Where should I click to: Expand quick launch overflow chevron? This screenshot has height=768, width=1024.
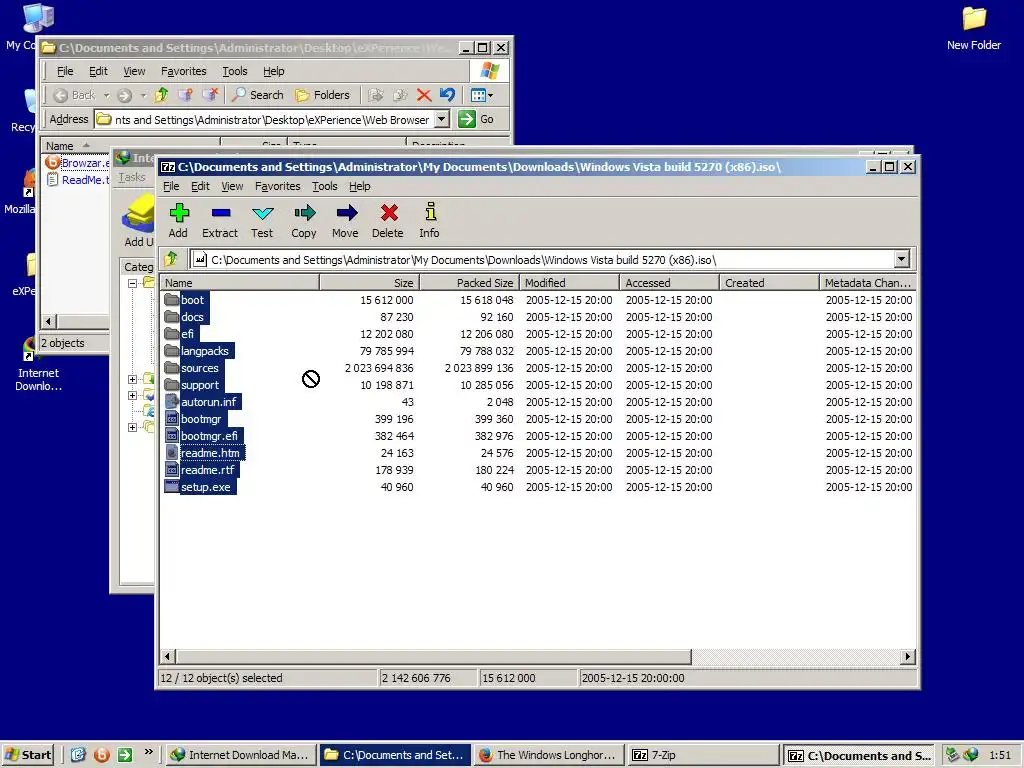[x=148, y=752]
